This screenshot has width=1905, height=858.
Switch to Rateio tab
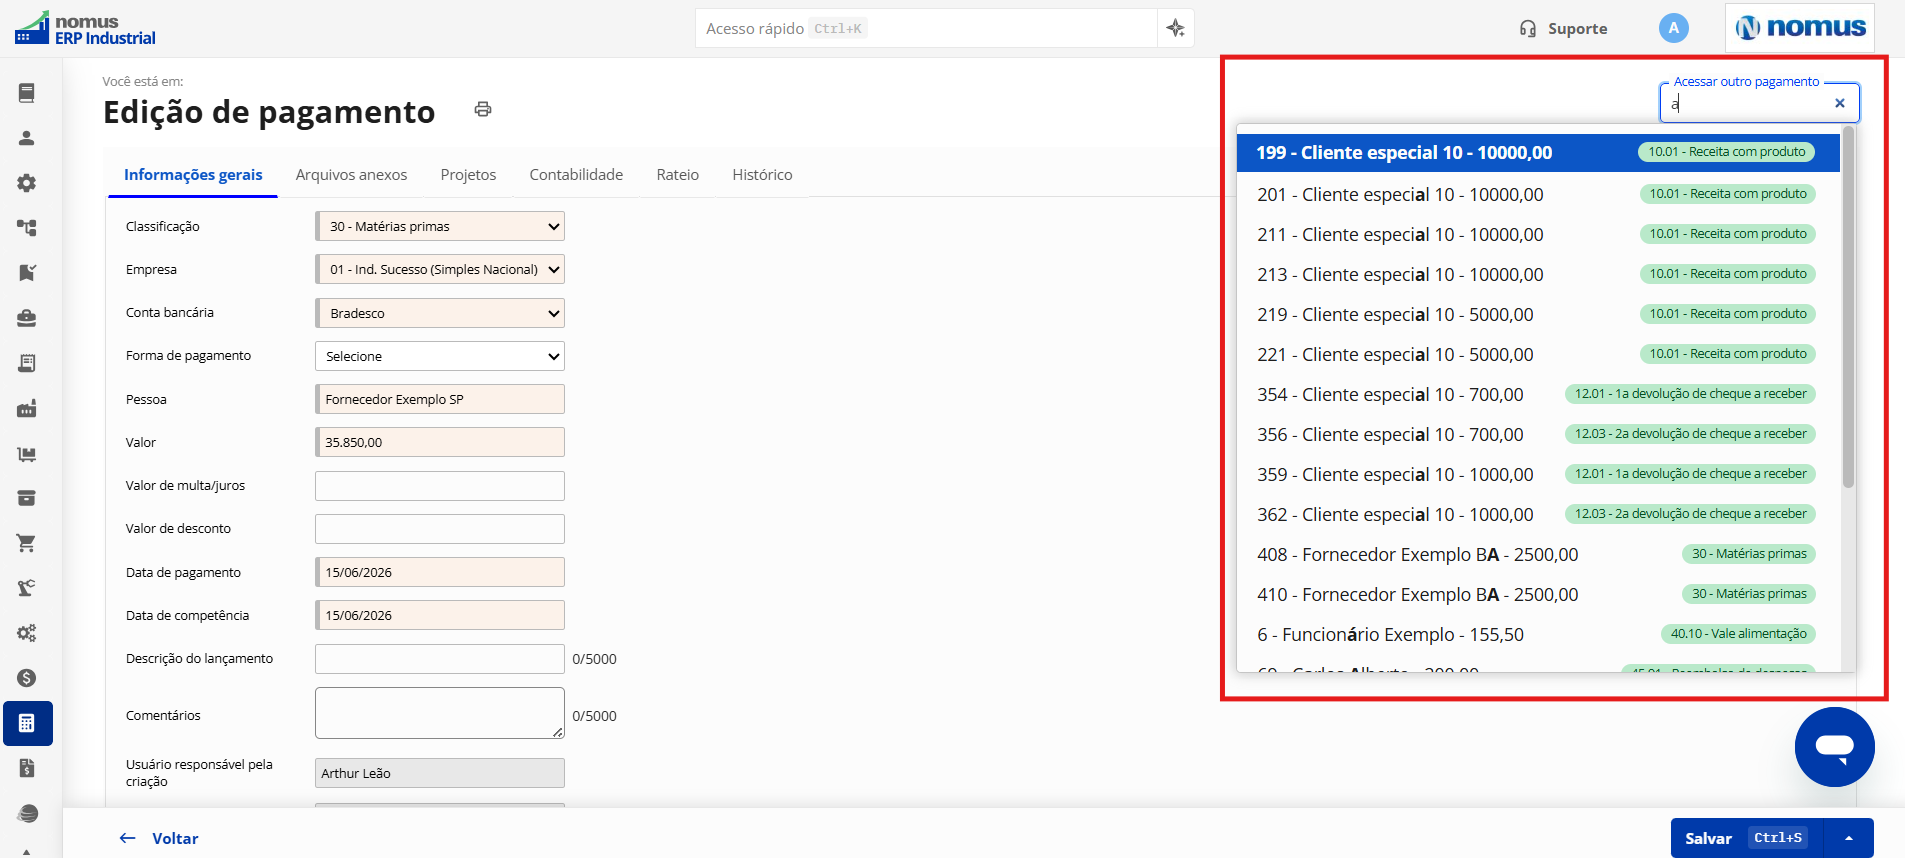[x=678, y=174]
